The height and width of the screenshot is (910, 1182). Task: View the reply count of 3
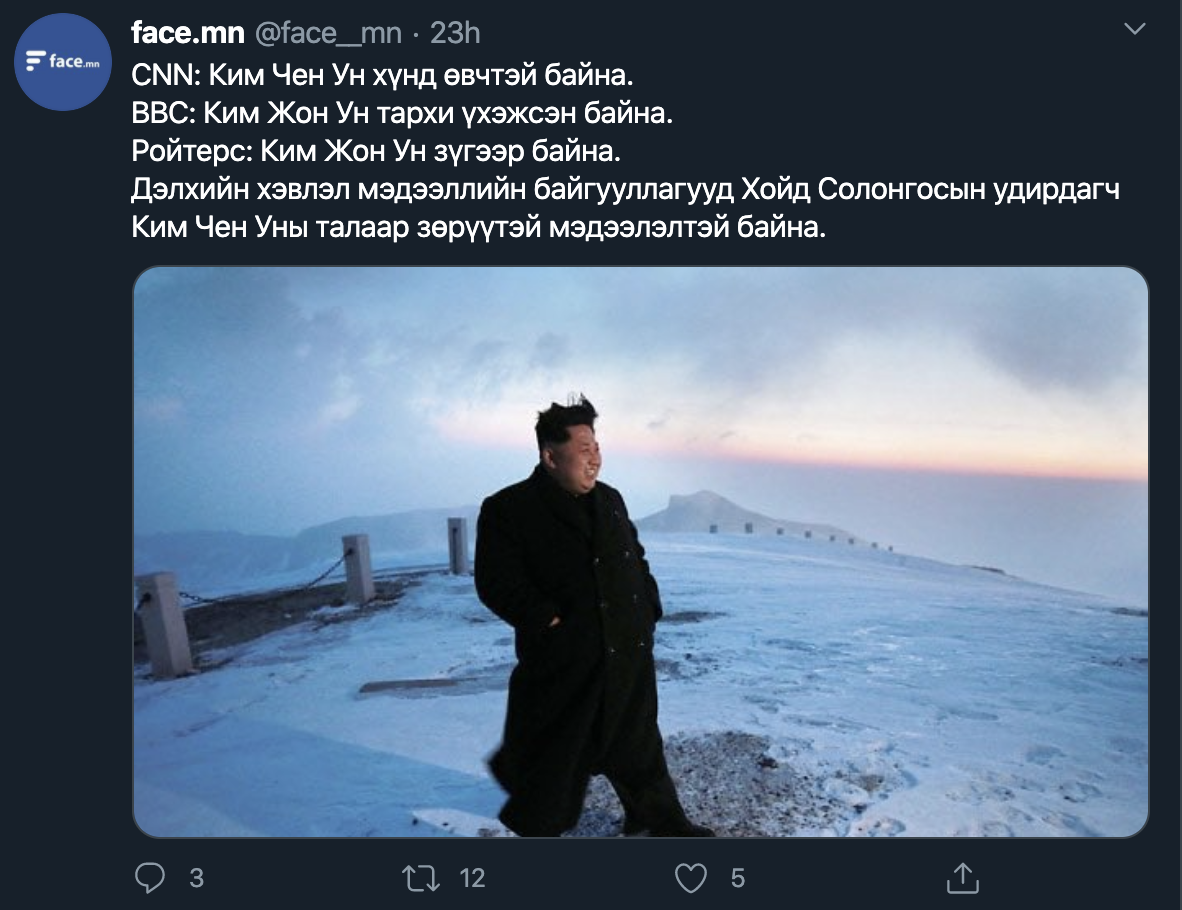click(197, 878)
